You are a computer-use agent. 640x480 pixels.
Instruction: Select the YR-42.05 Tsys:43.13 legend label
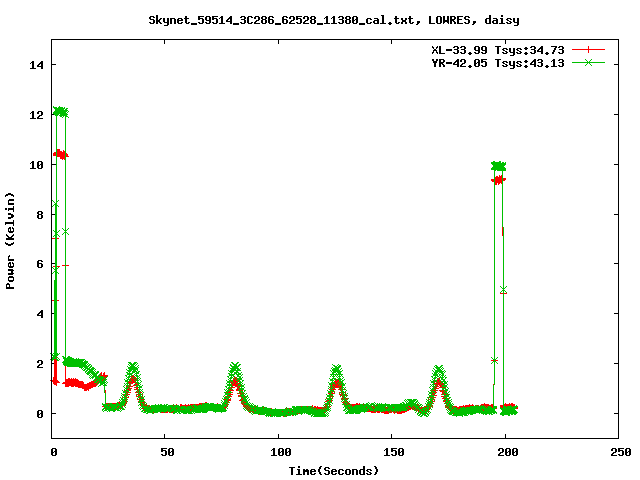click(x=498, y=63)
